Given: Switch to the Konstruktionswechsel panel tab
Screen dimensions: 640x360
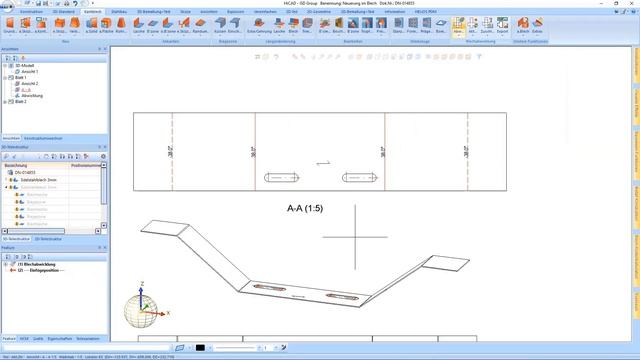Looking at the screenshot, I should [43, 138].
